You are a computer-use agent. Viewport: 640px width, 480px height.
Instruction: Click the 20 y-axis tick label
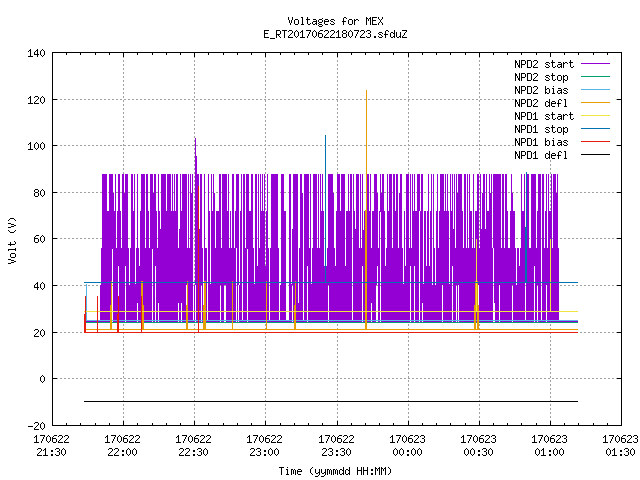[39, 333]
